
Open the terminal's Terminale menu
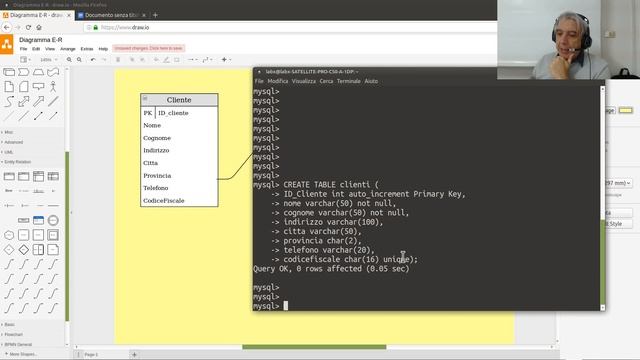[349, 81]
